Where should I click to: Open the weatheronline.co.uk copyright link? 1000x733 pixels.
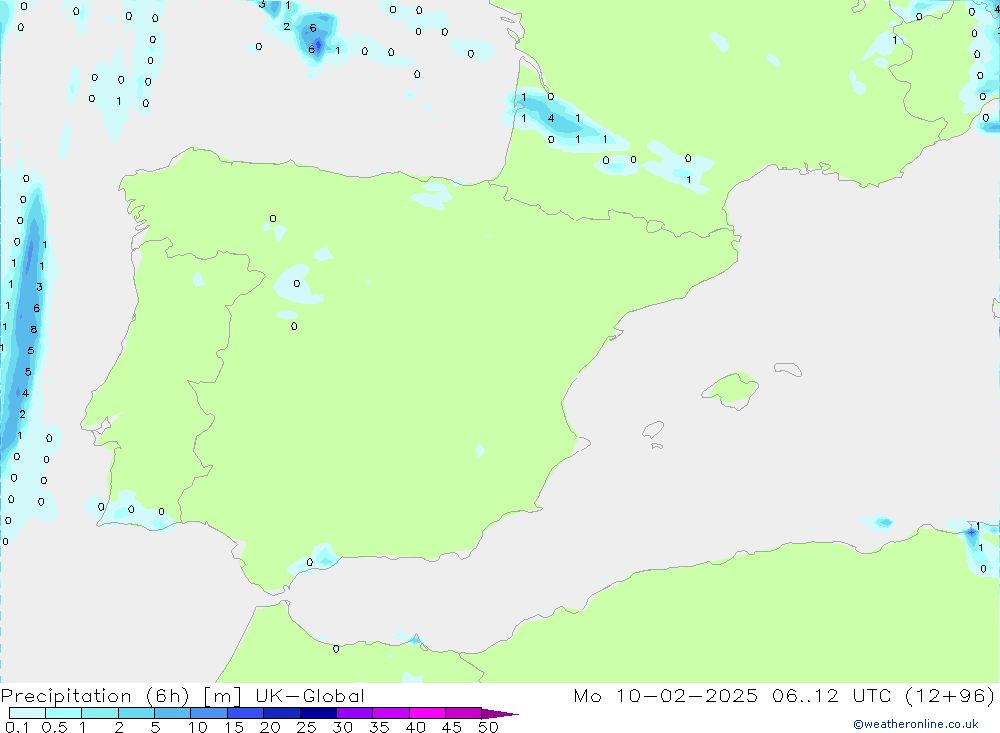point(916,724)
